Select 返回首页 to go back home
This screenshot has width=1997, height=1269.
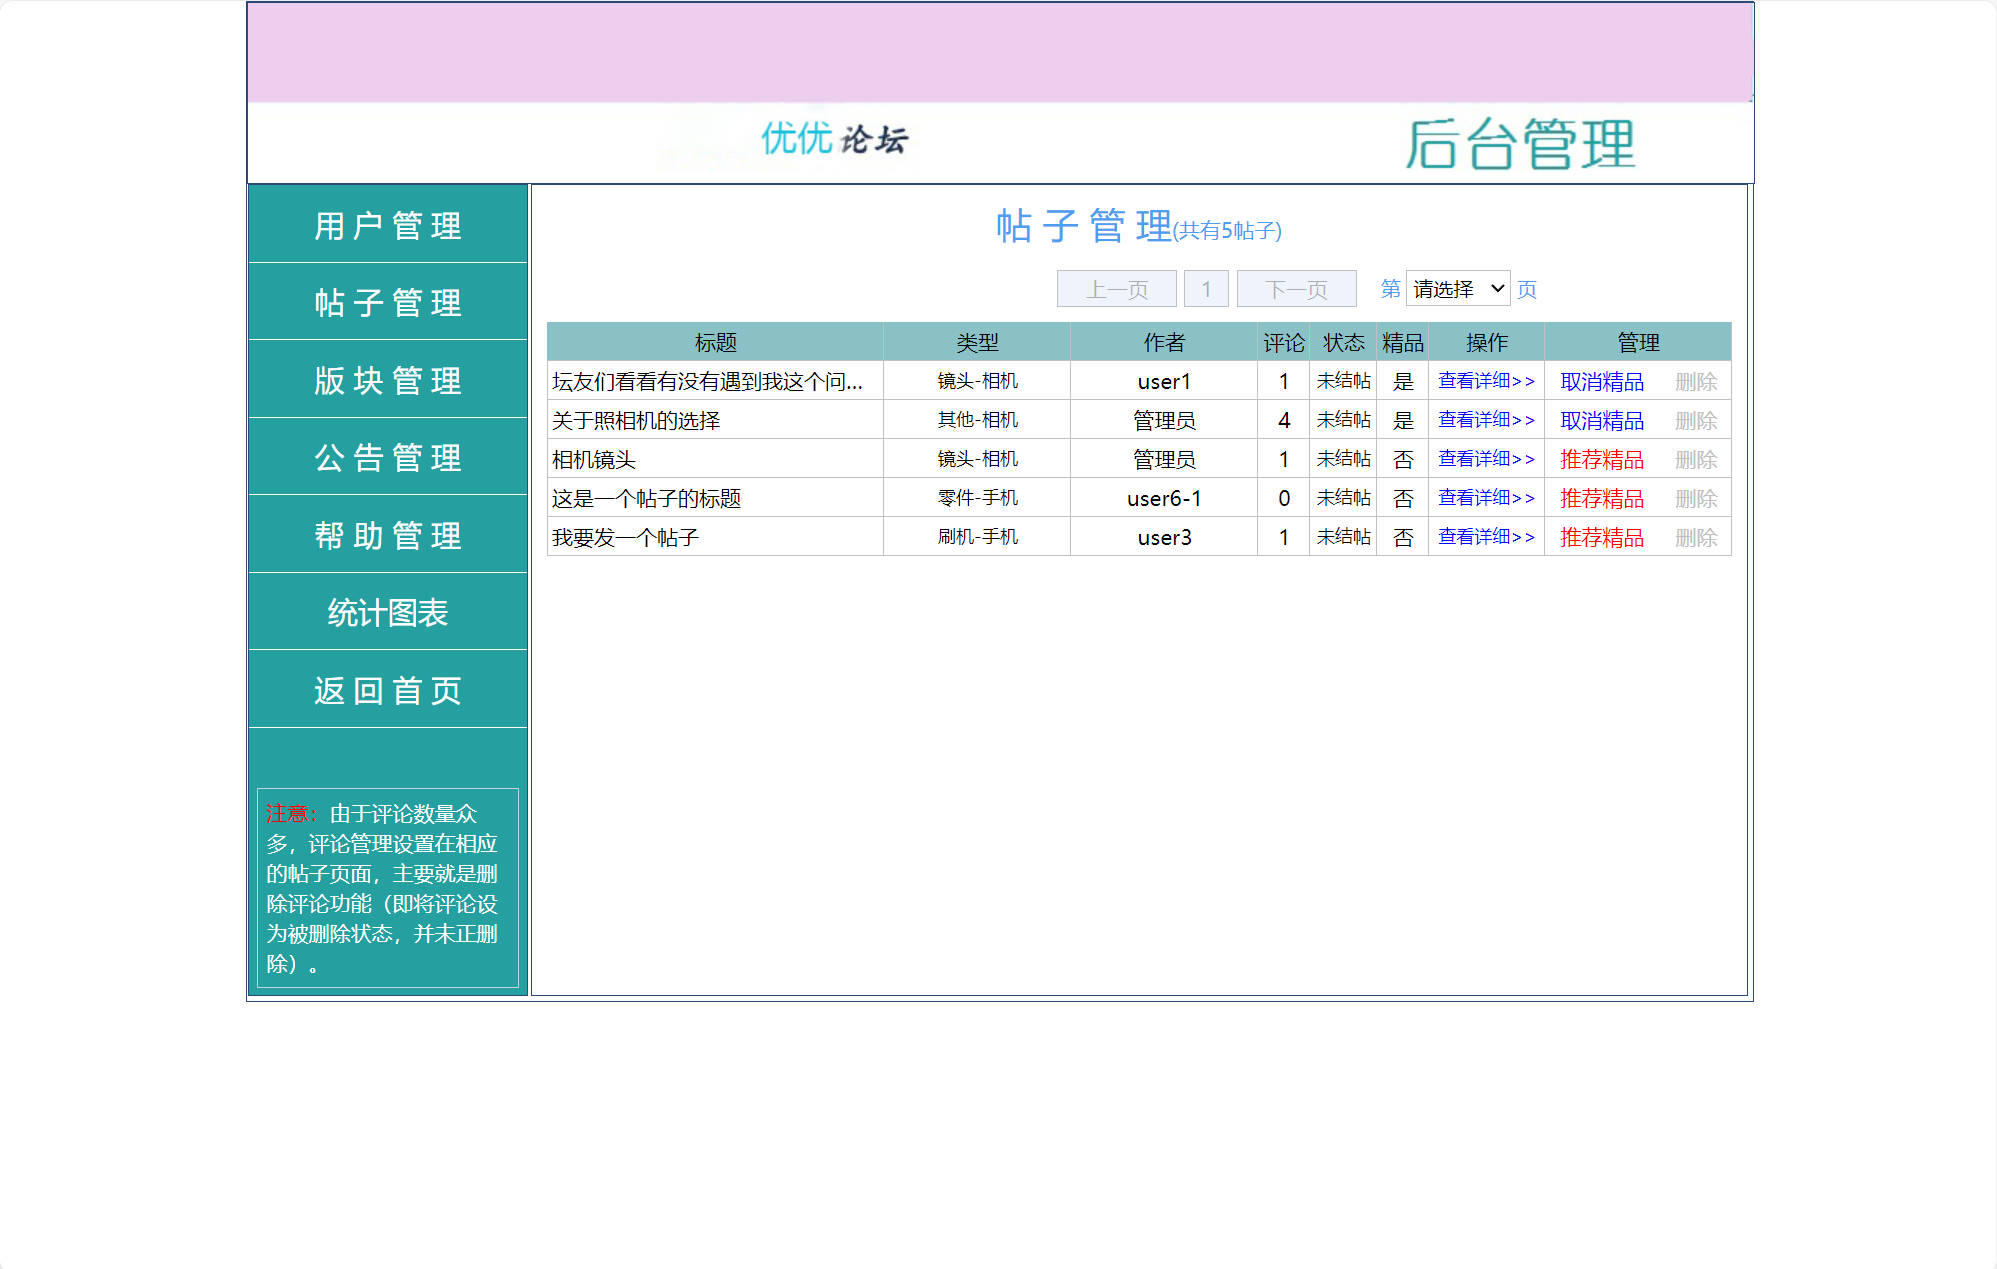click(x=387, y=689)
